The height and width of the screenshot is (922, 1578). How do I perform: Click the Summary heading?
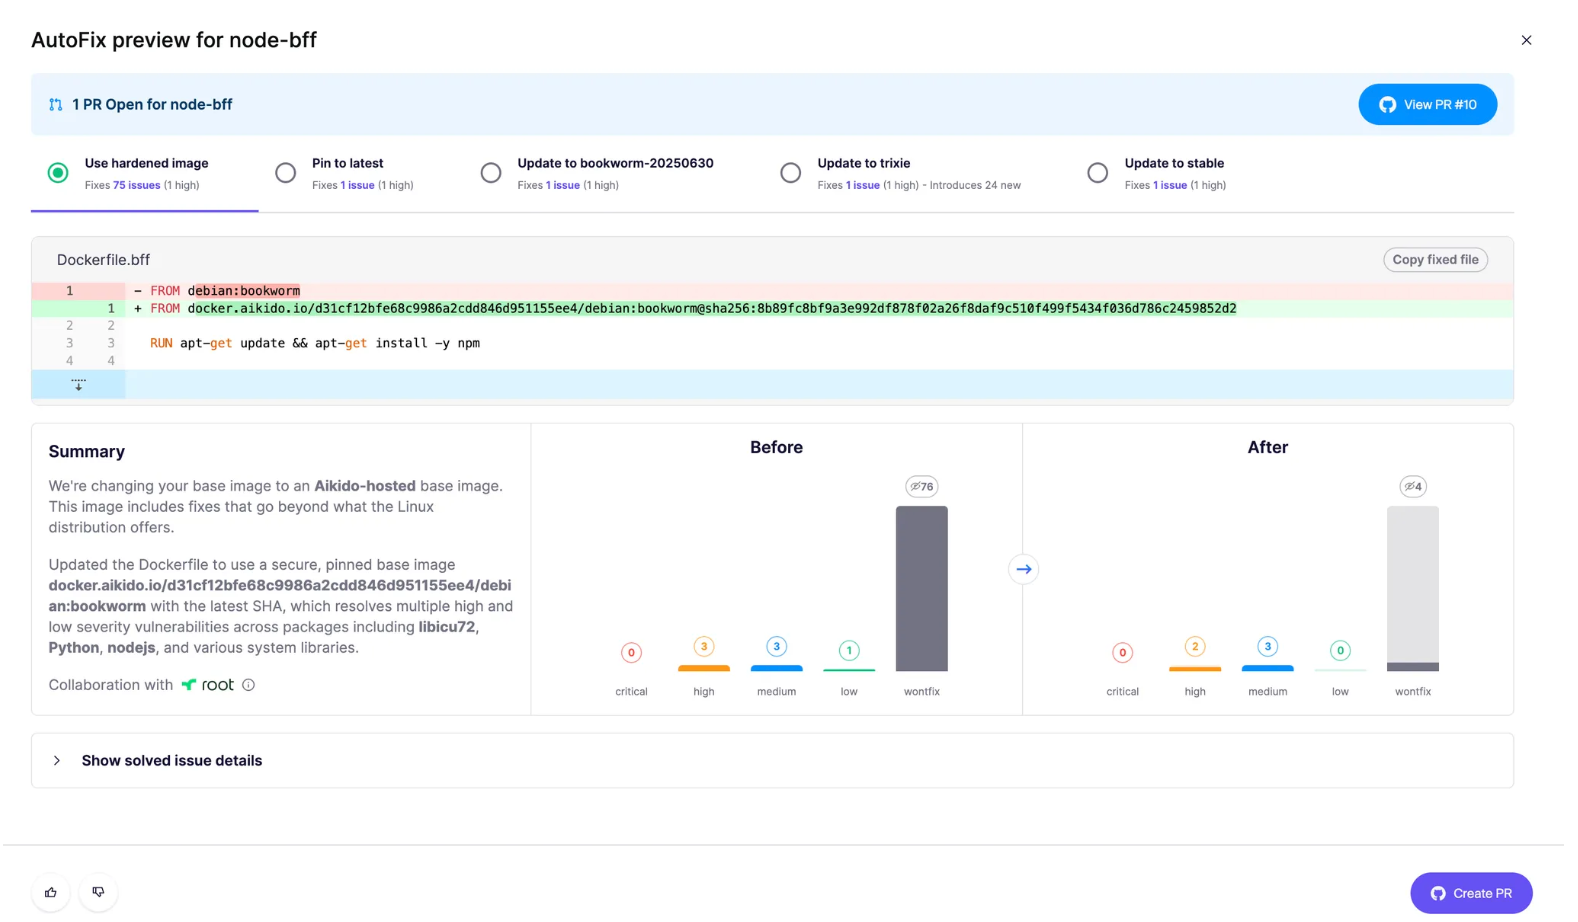click(x=87, y=452)
